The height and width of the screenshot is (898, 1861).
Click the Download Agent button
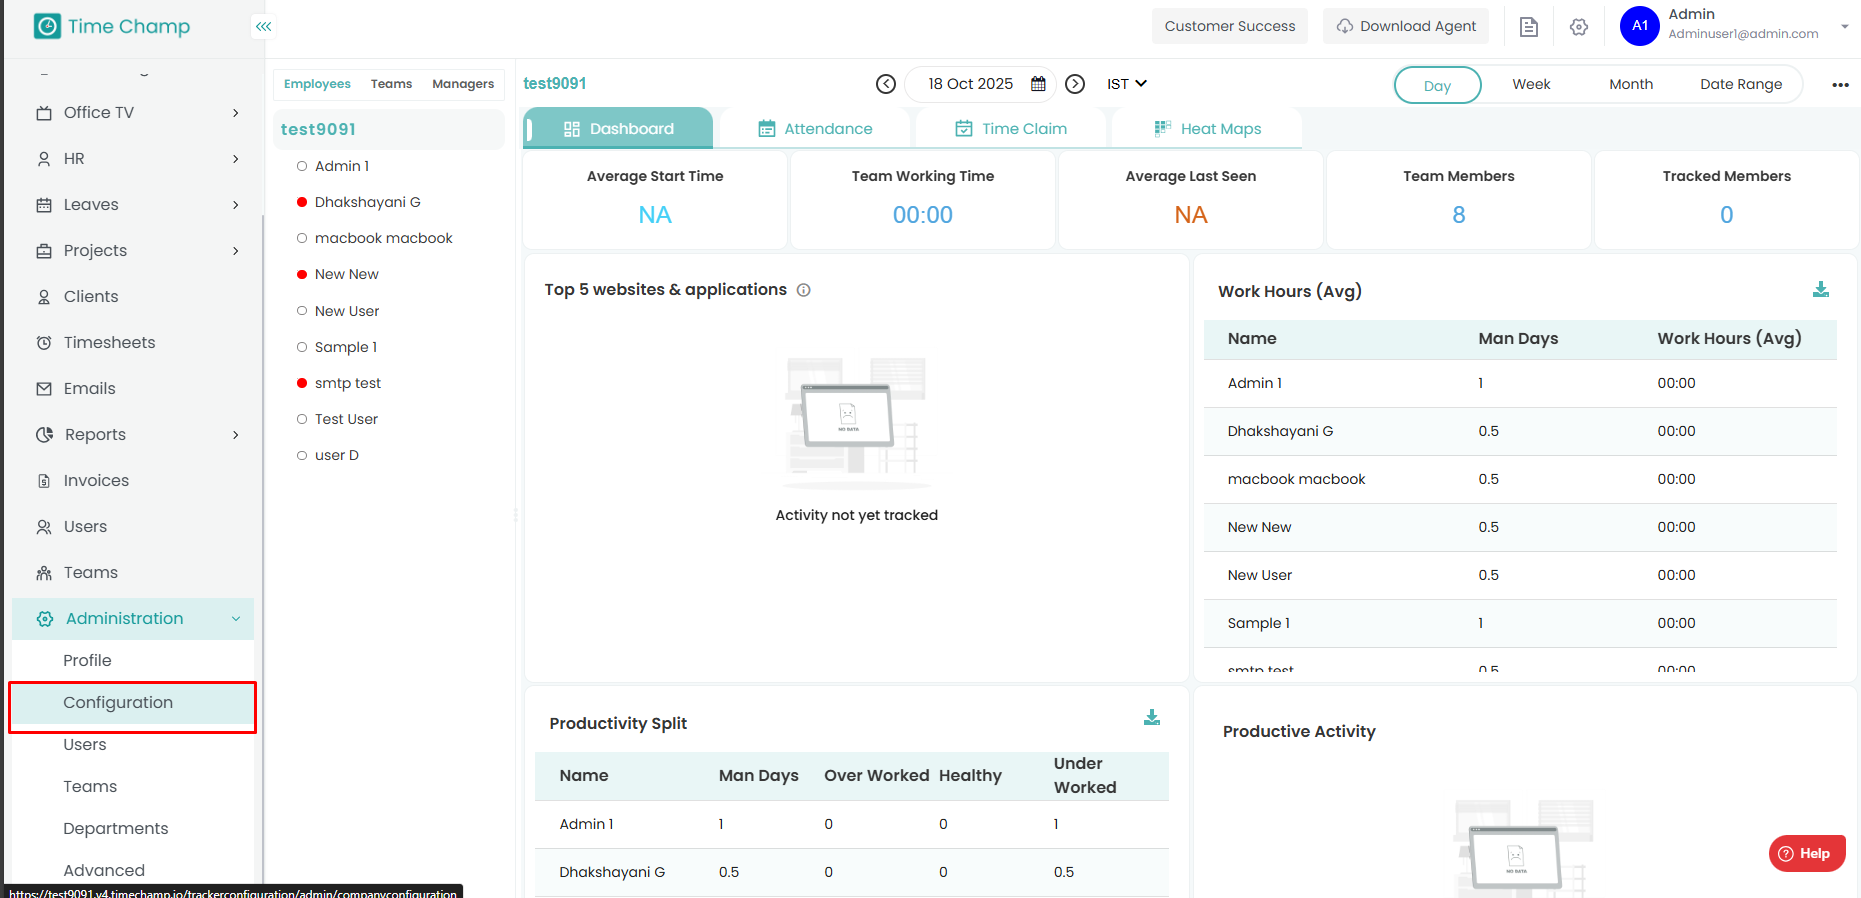coord(1406,26)
